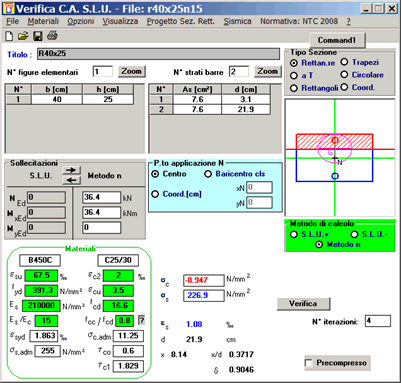Viewport: 402px width, 383px height.
Task: Click the C25/30 concrete material button
Action: (118, 260)
